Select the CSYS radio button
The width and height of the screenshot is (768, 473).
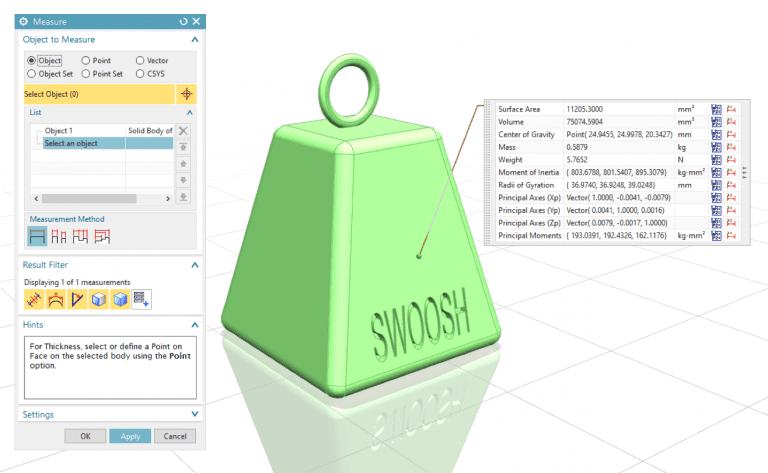pos(140,73)
